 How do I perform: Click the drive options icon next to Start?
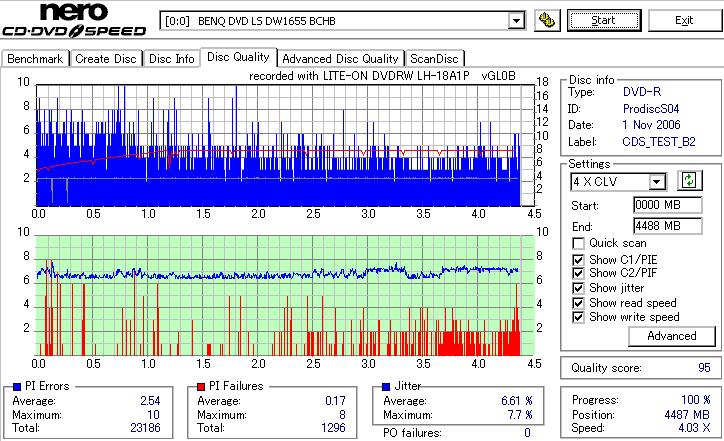pos(547,21)
